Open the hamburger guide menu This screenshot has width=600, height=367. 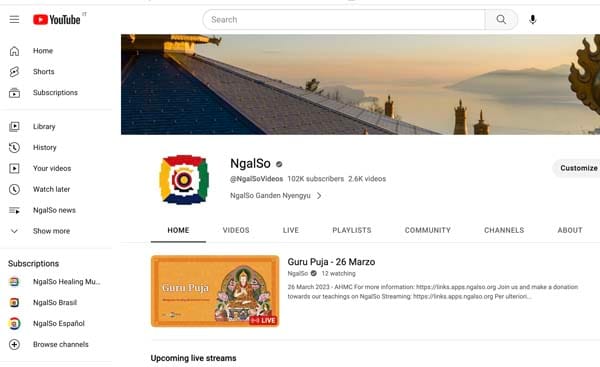tap(14, 19)
